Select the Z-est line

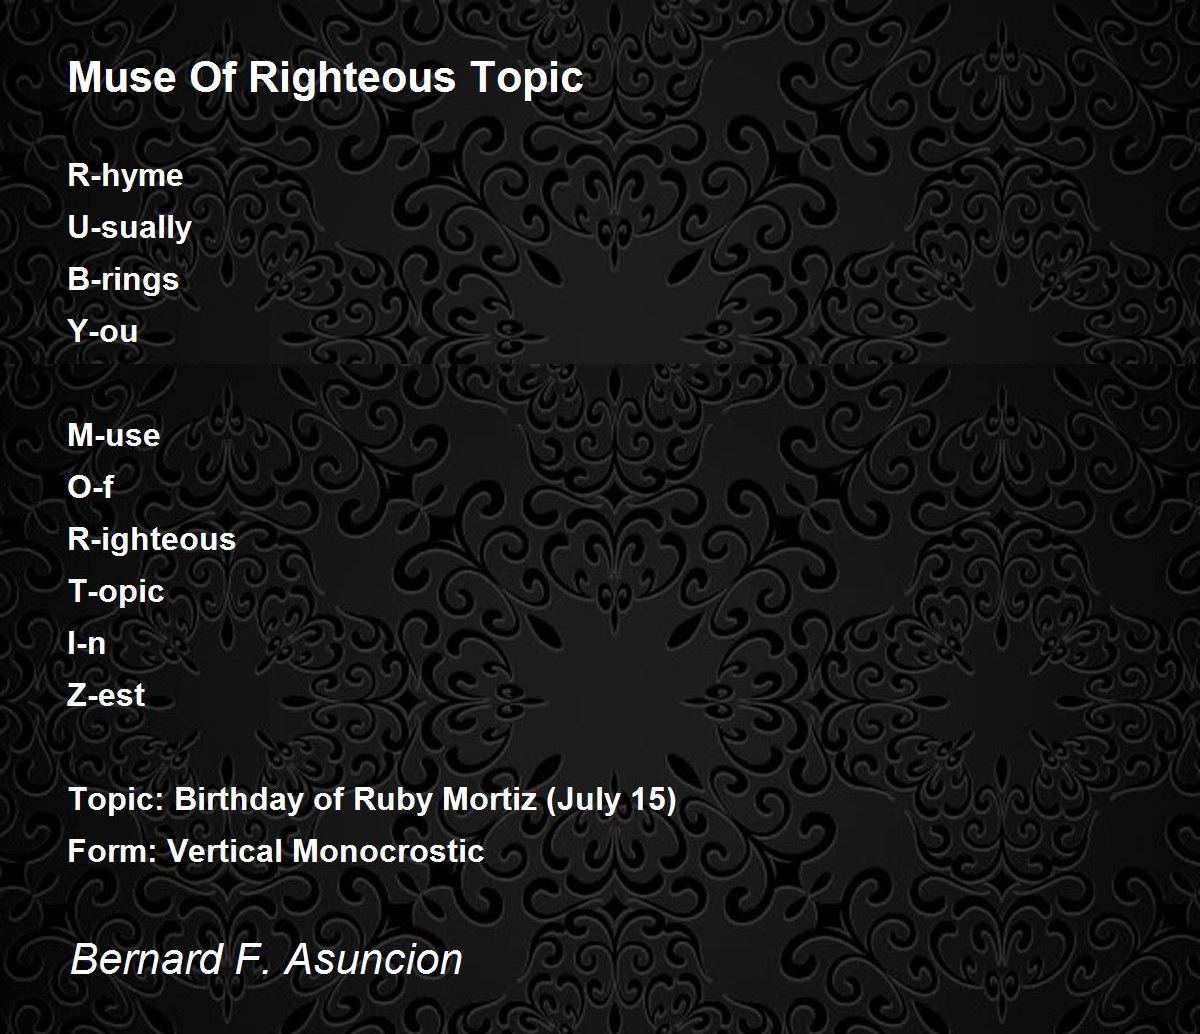[x=107, y=696]
